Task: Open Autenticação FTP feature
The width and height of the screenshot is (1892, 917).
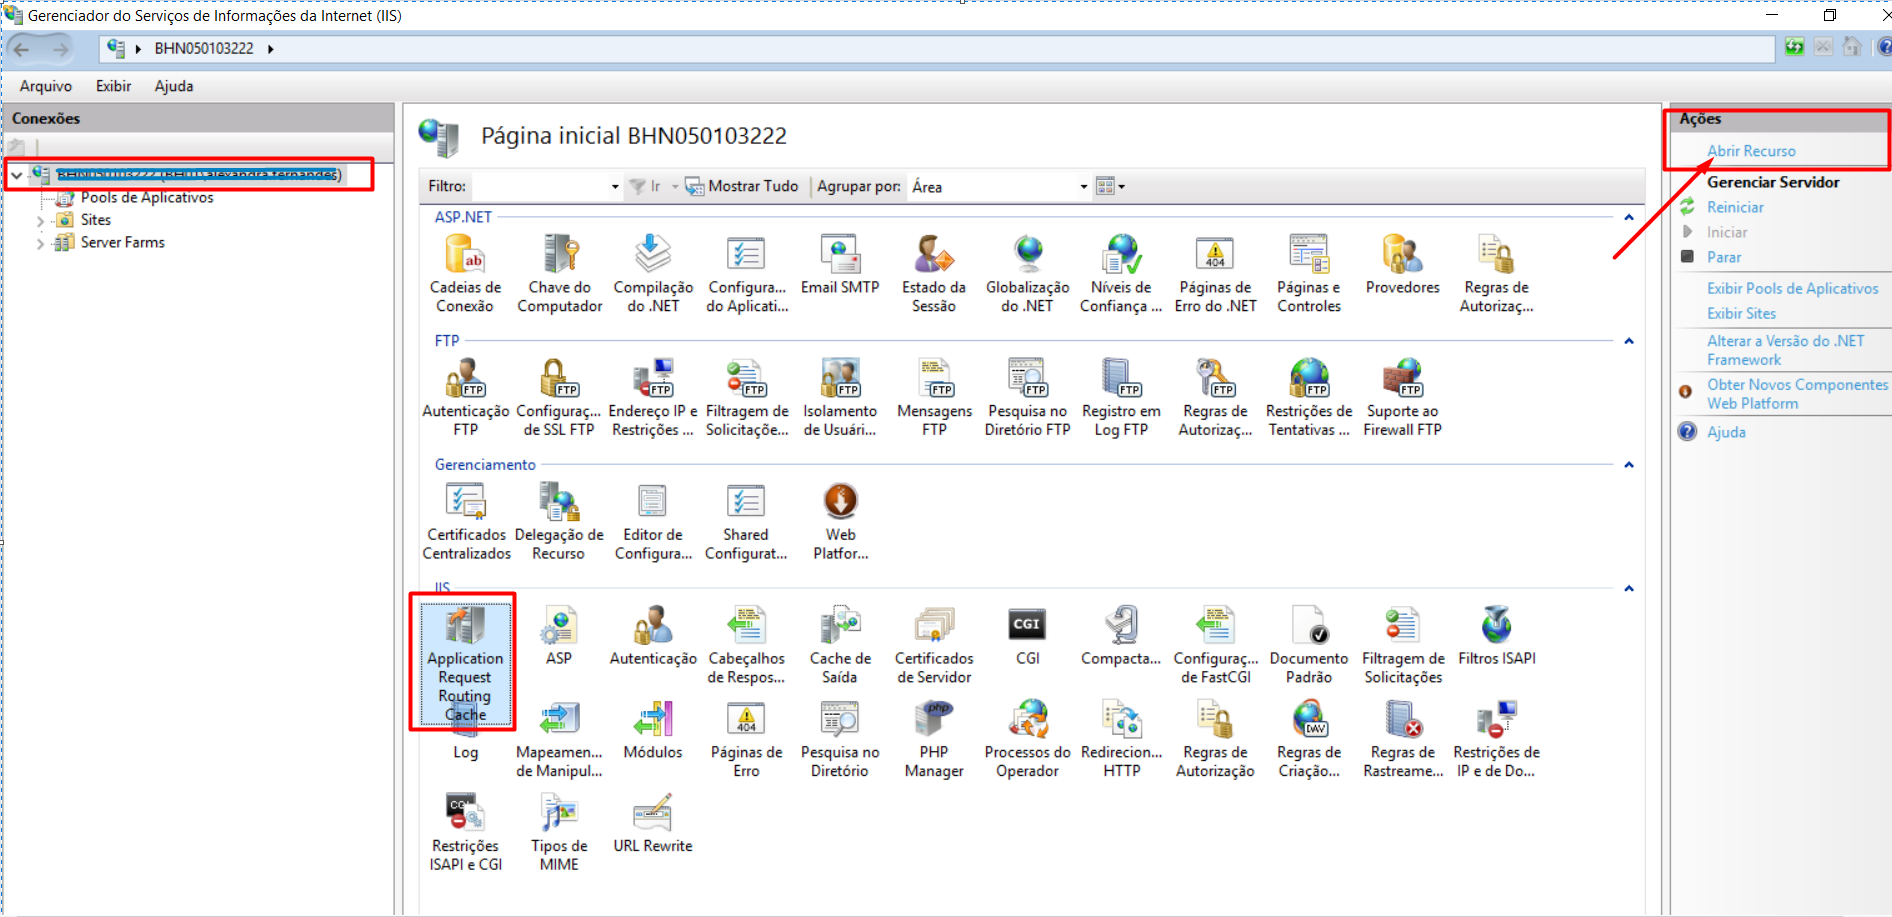Action: (465, 398)
